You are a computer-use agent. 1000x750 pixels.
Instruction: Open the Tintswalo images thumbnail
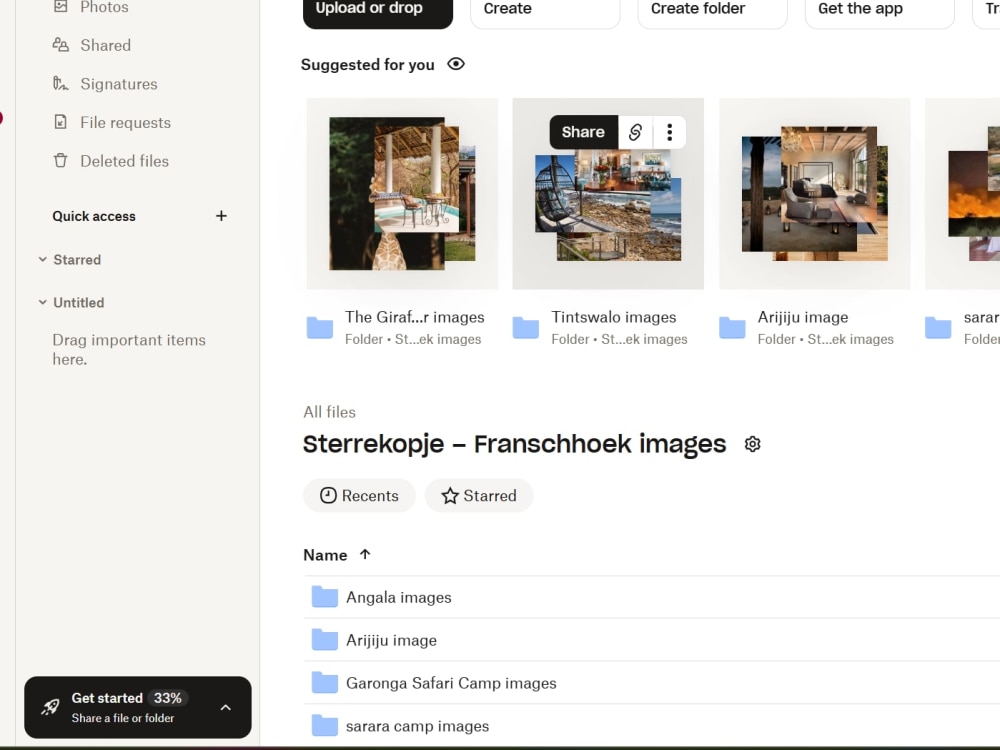(x=608, y=194)
